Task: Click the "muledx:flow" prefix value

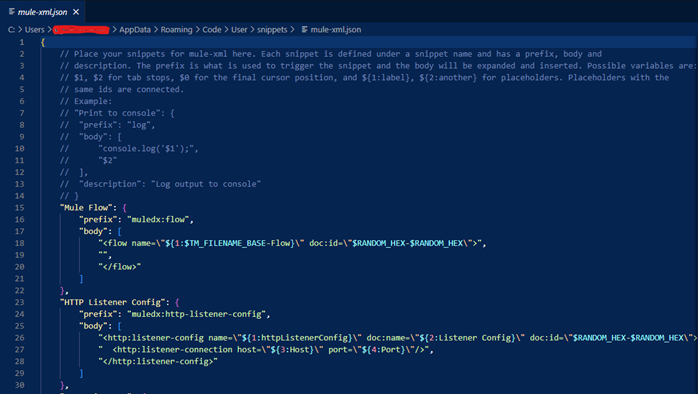Action: click(158, 219)
